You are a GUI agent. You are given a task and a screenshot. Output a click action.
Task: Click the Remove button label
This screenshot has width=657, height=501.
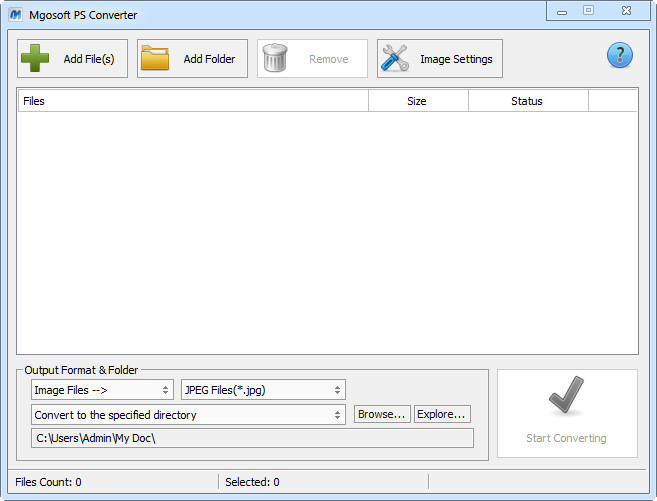328,59
